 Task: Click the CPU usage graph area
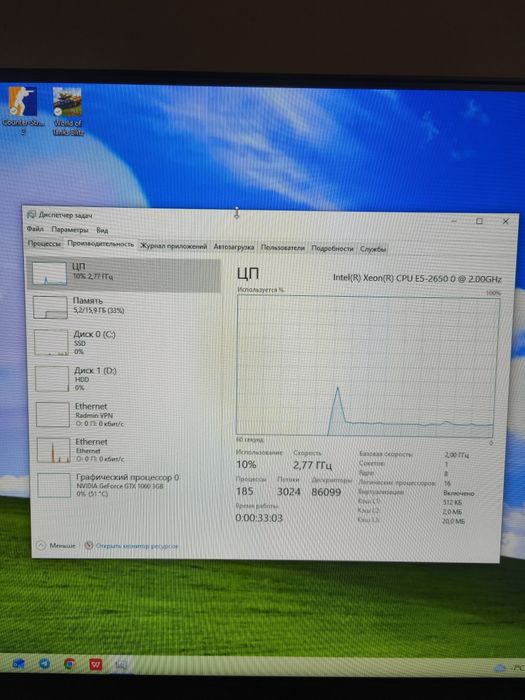tap(366, 365)
